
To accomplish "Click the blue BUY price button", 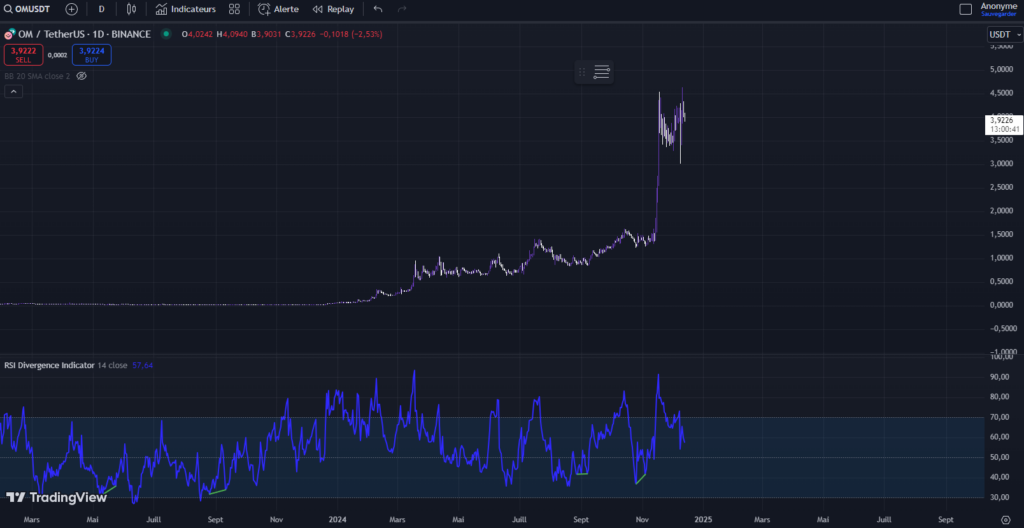I will pyautogui.click(x=91, y=55).
